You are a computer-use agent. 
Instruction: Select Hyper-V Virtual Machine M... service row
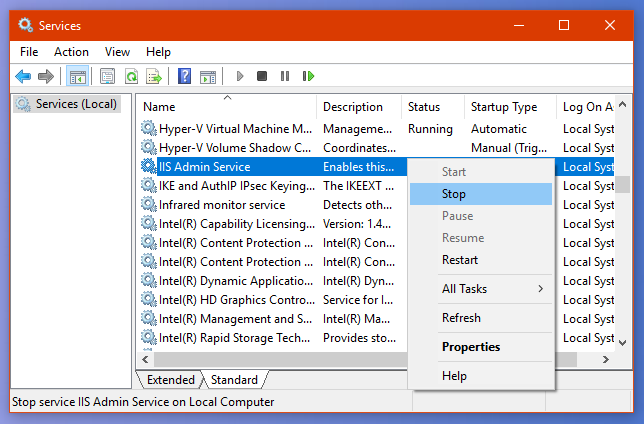(377, 129)
